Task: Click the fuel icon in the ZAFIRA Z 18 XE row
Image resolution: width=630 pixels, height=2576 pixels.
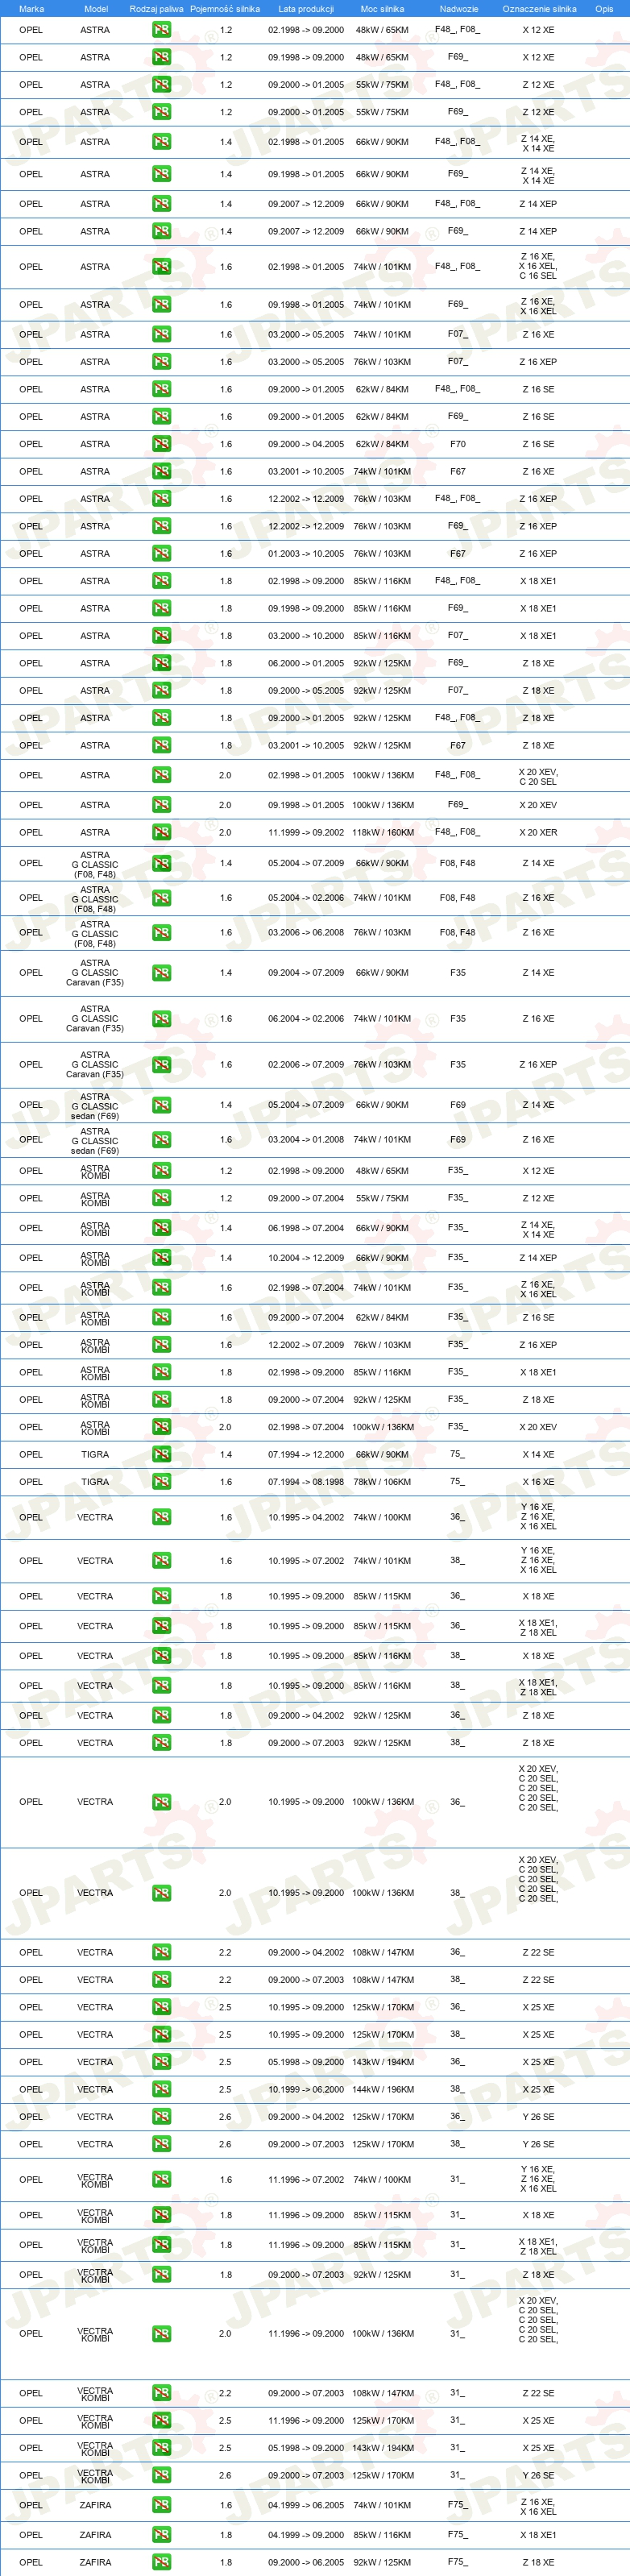Action: [x=161, y=2562]
